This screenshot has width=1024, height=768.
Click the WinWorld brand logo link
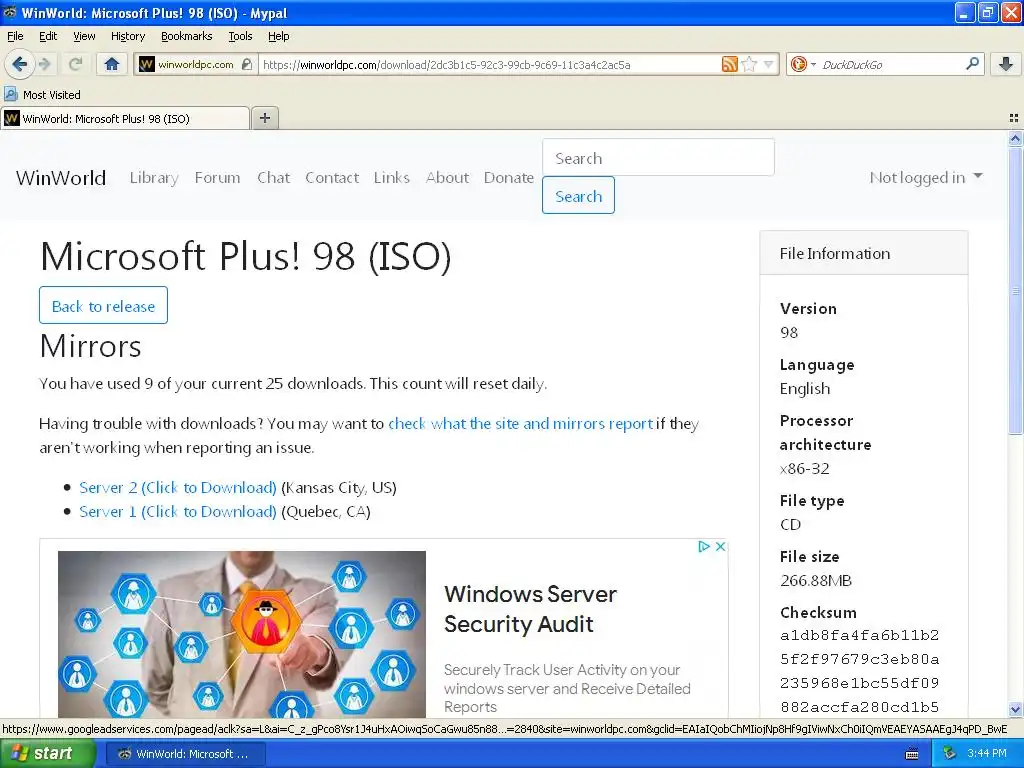click(x=61, y=178)
